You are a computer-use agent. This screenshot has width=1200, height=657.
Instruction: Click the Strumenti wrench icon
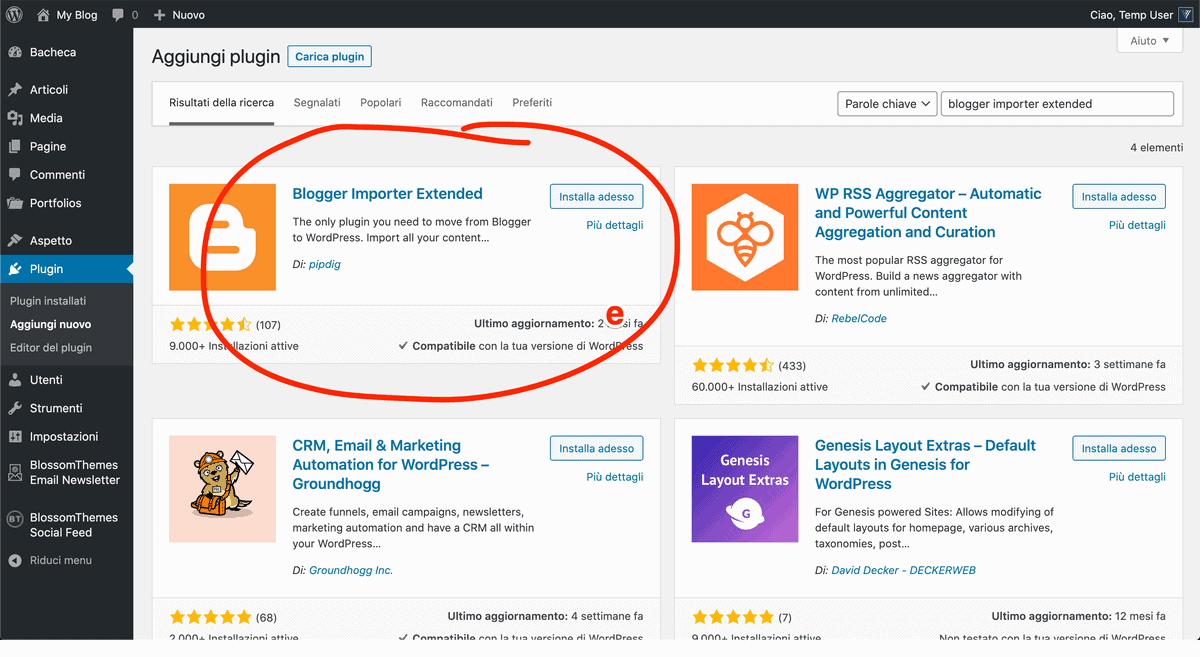pos(15,408)
